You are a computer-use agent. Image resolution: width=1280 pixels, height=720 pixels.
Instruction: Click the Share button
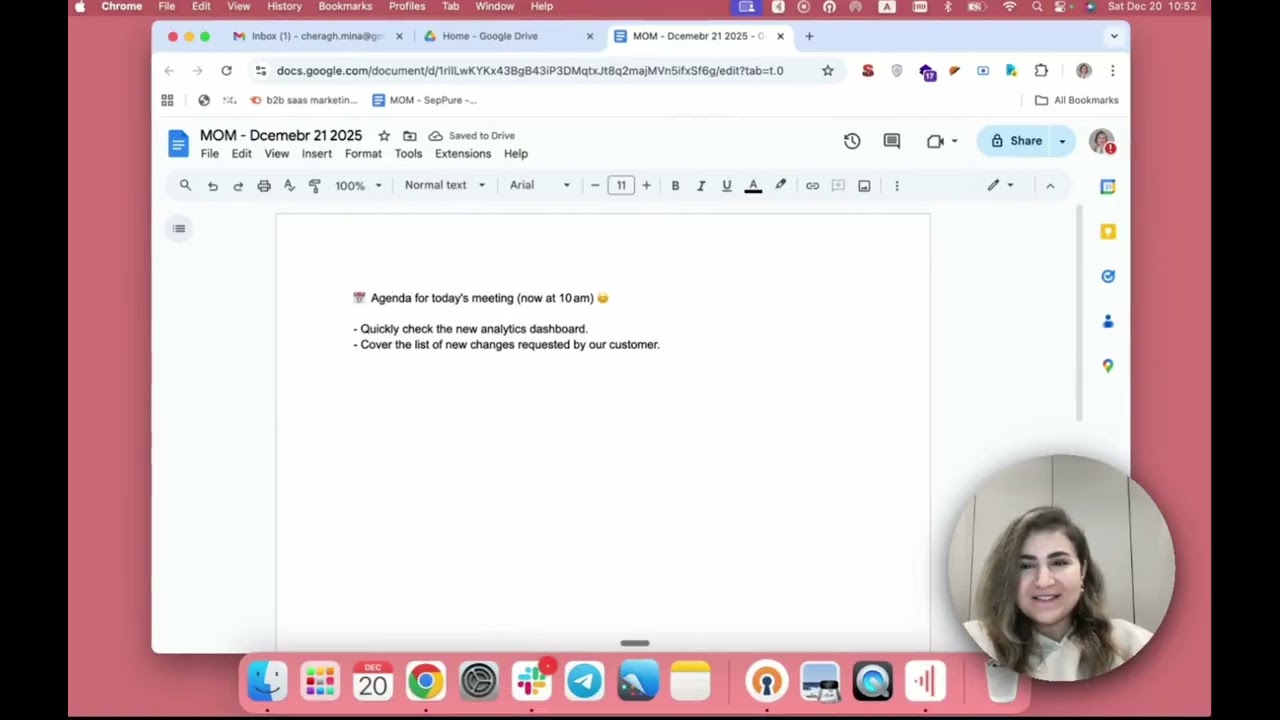pos(1016,141)
